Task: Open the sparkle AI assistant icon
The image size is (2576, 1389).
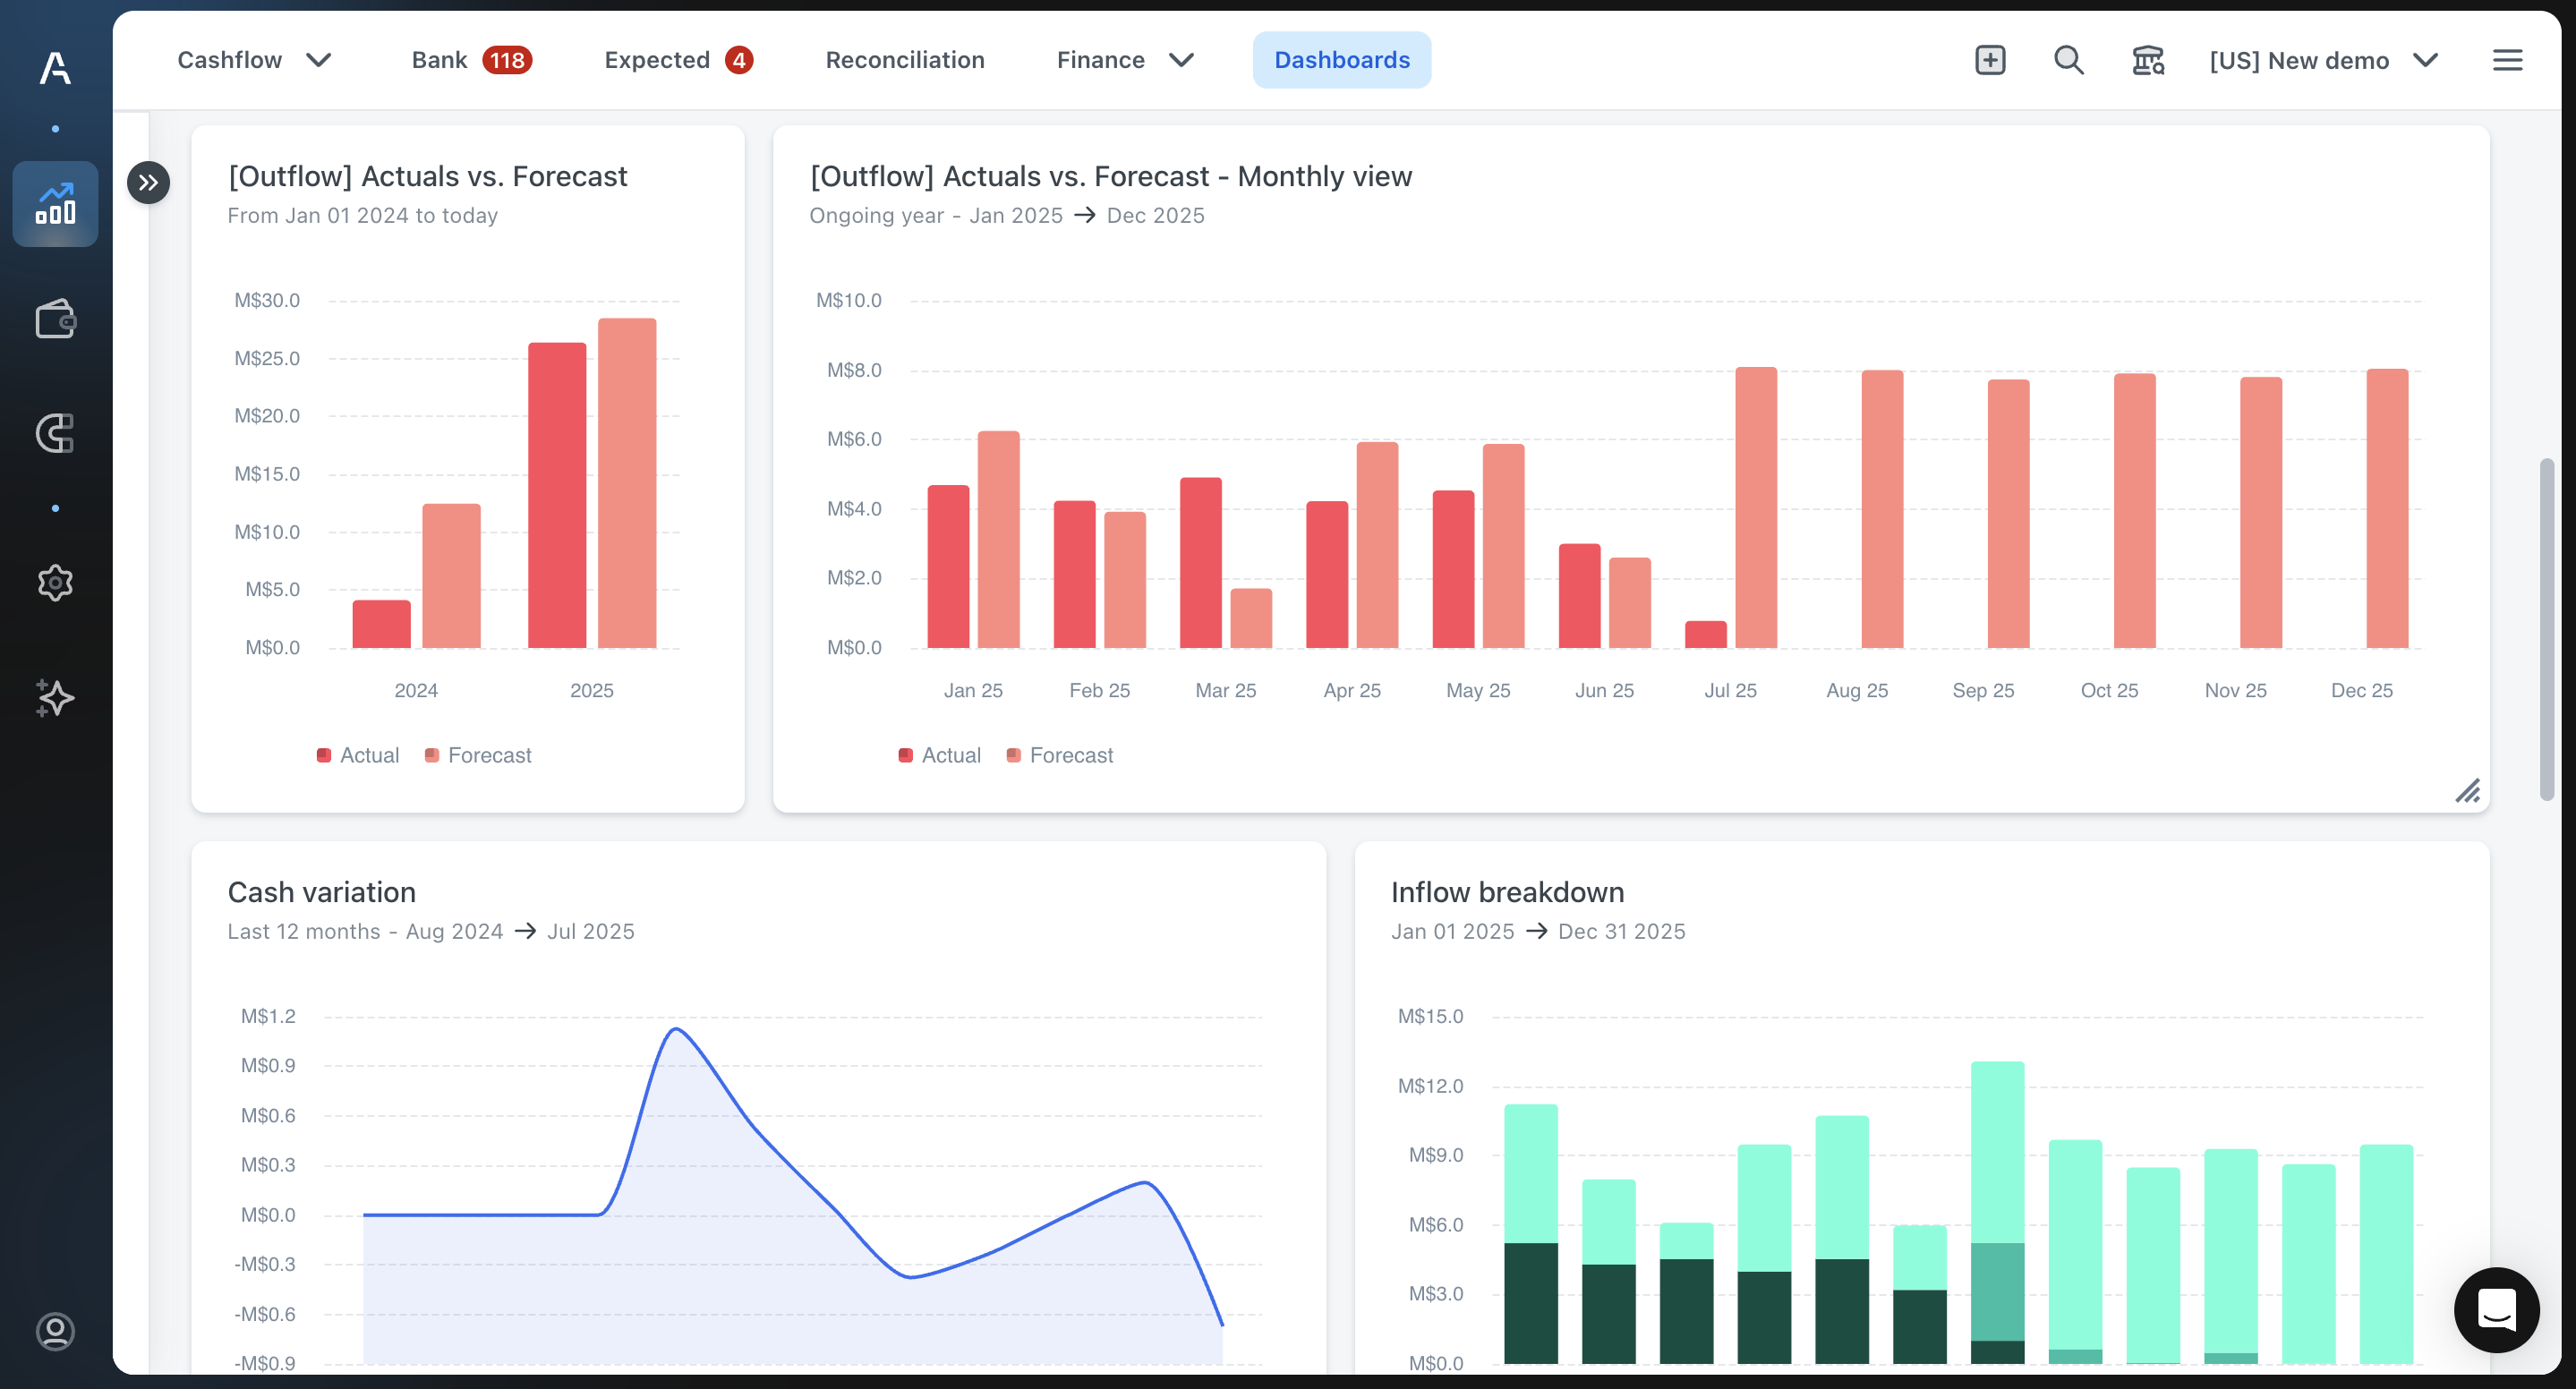Action: pyautogui.click(x=55, y=697)
